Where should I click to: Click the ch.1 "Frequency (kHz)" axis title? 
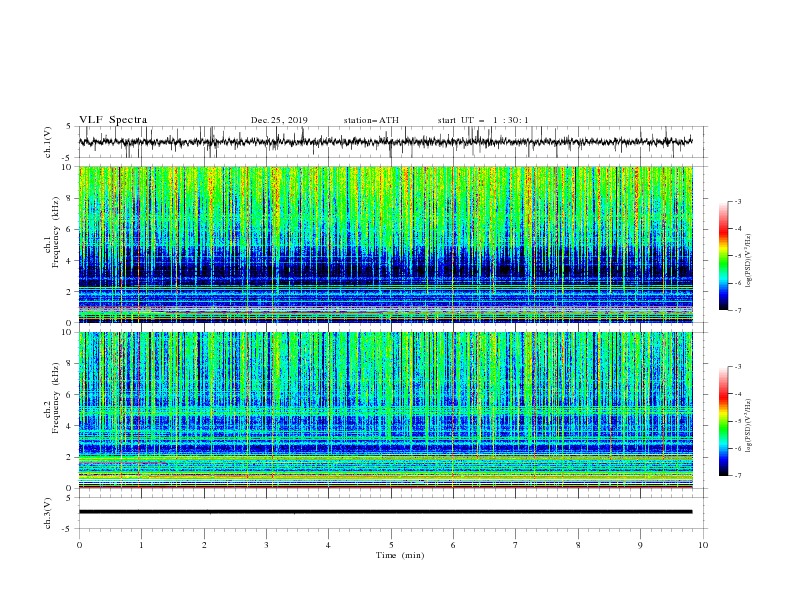coord(56,233)
